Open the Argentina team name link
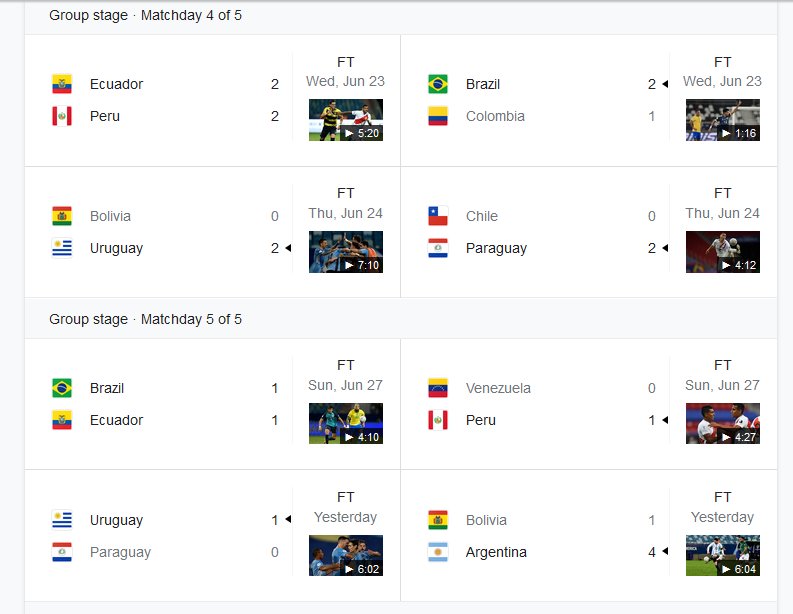Screen dimensions: 793x614 click(x=496, y=552)
